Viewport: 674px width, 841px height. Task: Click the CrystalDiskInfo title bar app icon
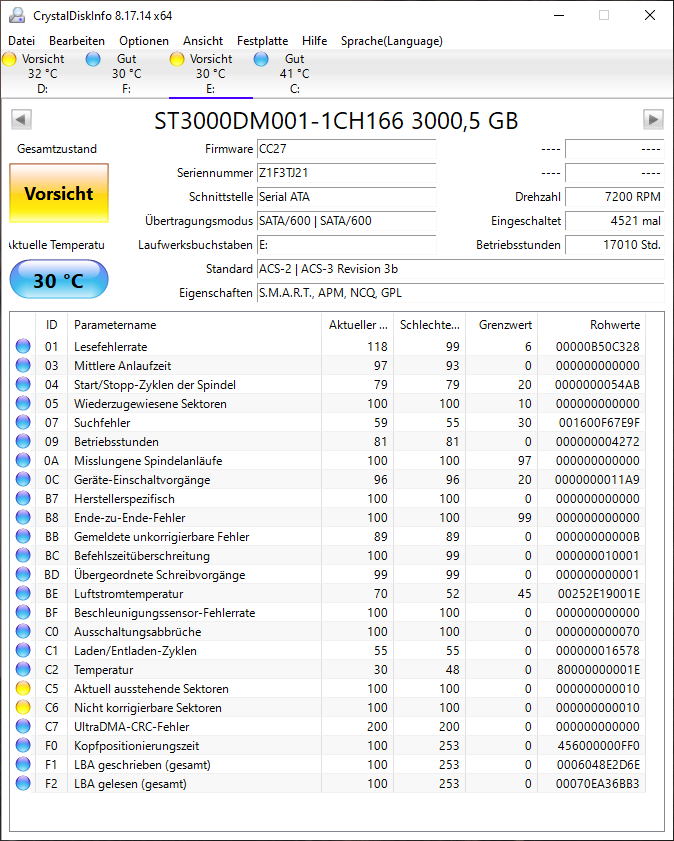pos(17,16)
